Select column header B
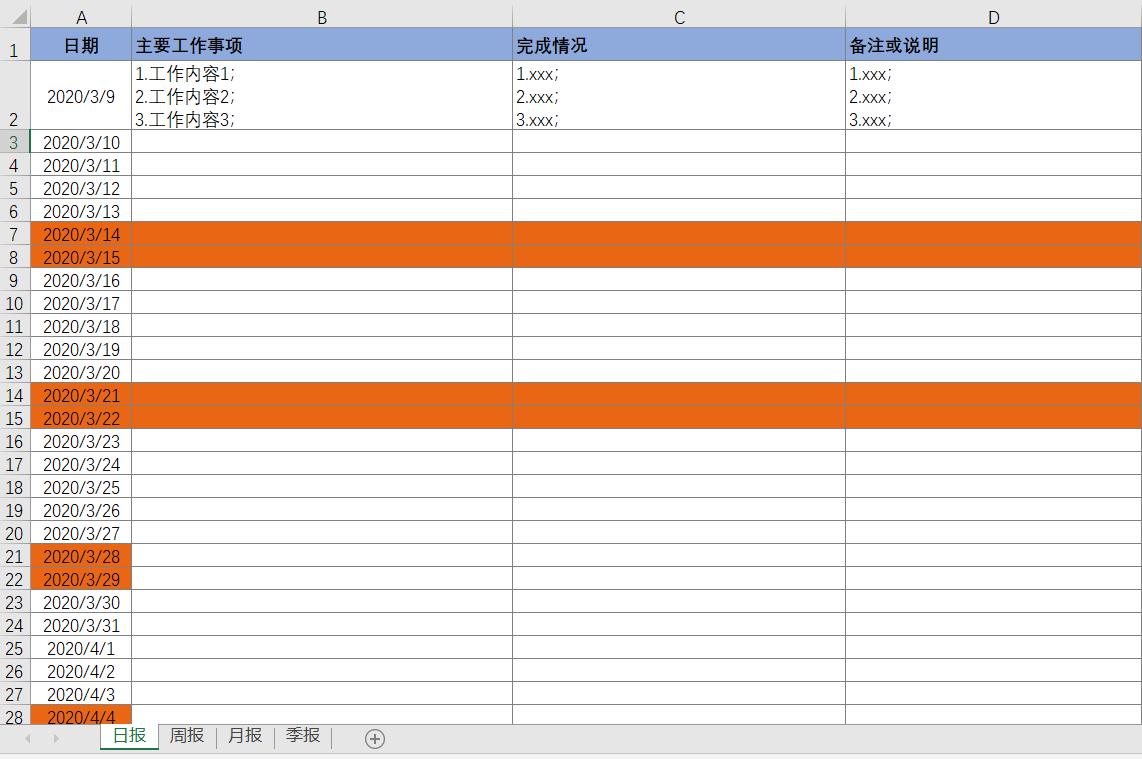Screen dimensions: 1142x759 pyautogui.click(x=321, y=17)
